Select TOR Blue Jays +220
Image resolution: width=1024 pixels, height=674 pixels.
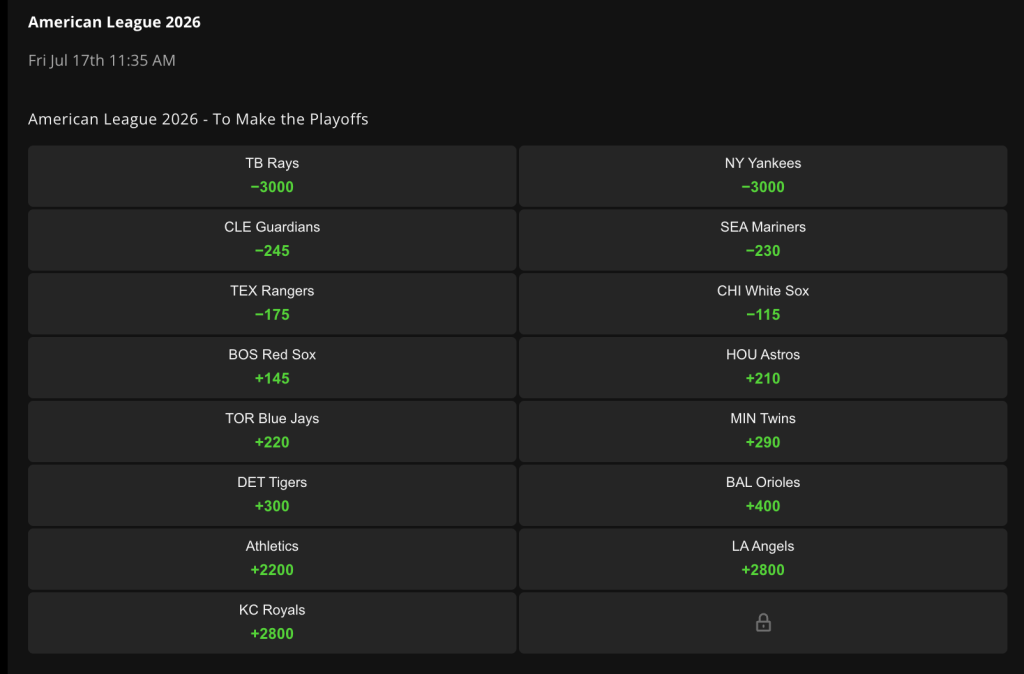click(x=272, y=432)
